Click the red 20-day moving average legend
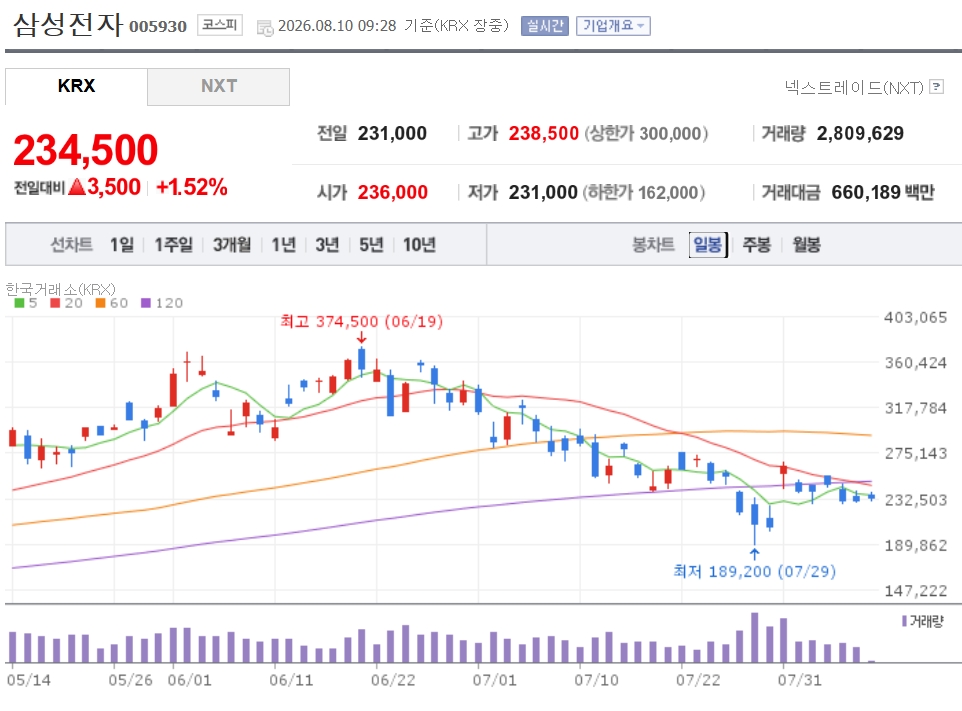 (x=66, y=303)
